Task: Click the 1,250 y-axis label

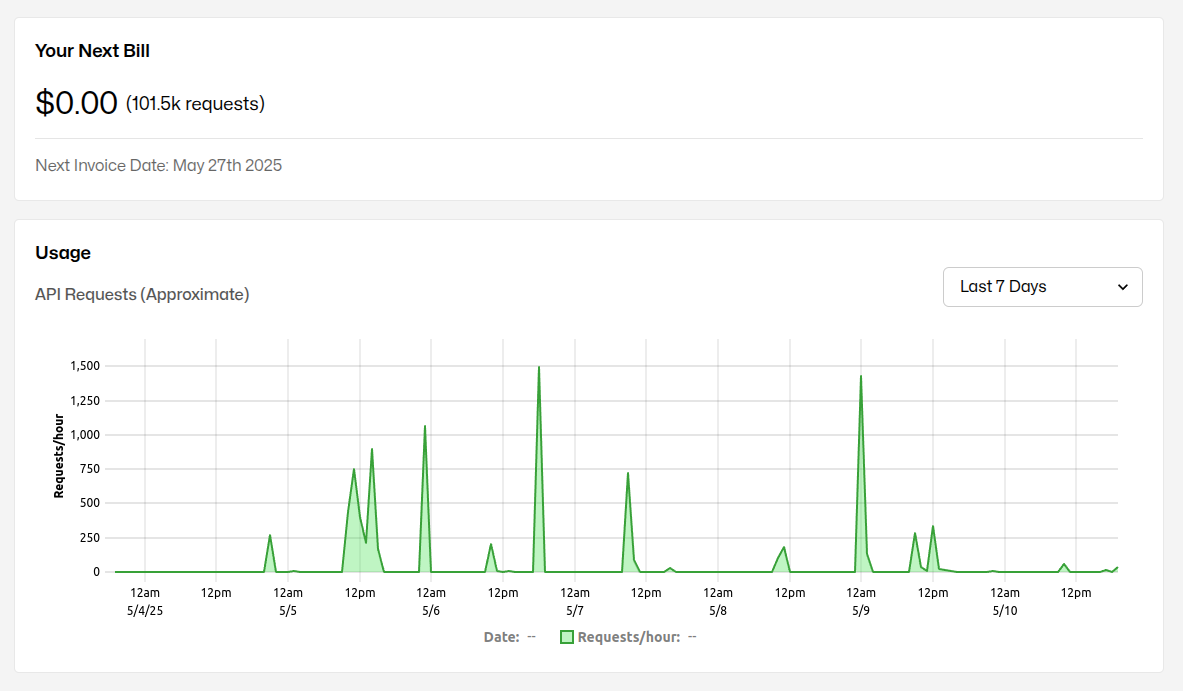Action: [x=84, y=401]
